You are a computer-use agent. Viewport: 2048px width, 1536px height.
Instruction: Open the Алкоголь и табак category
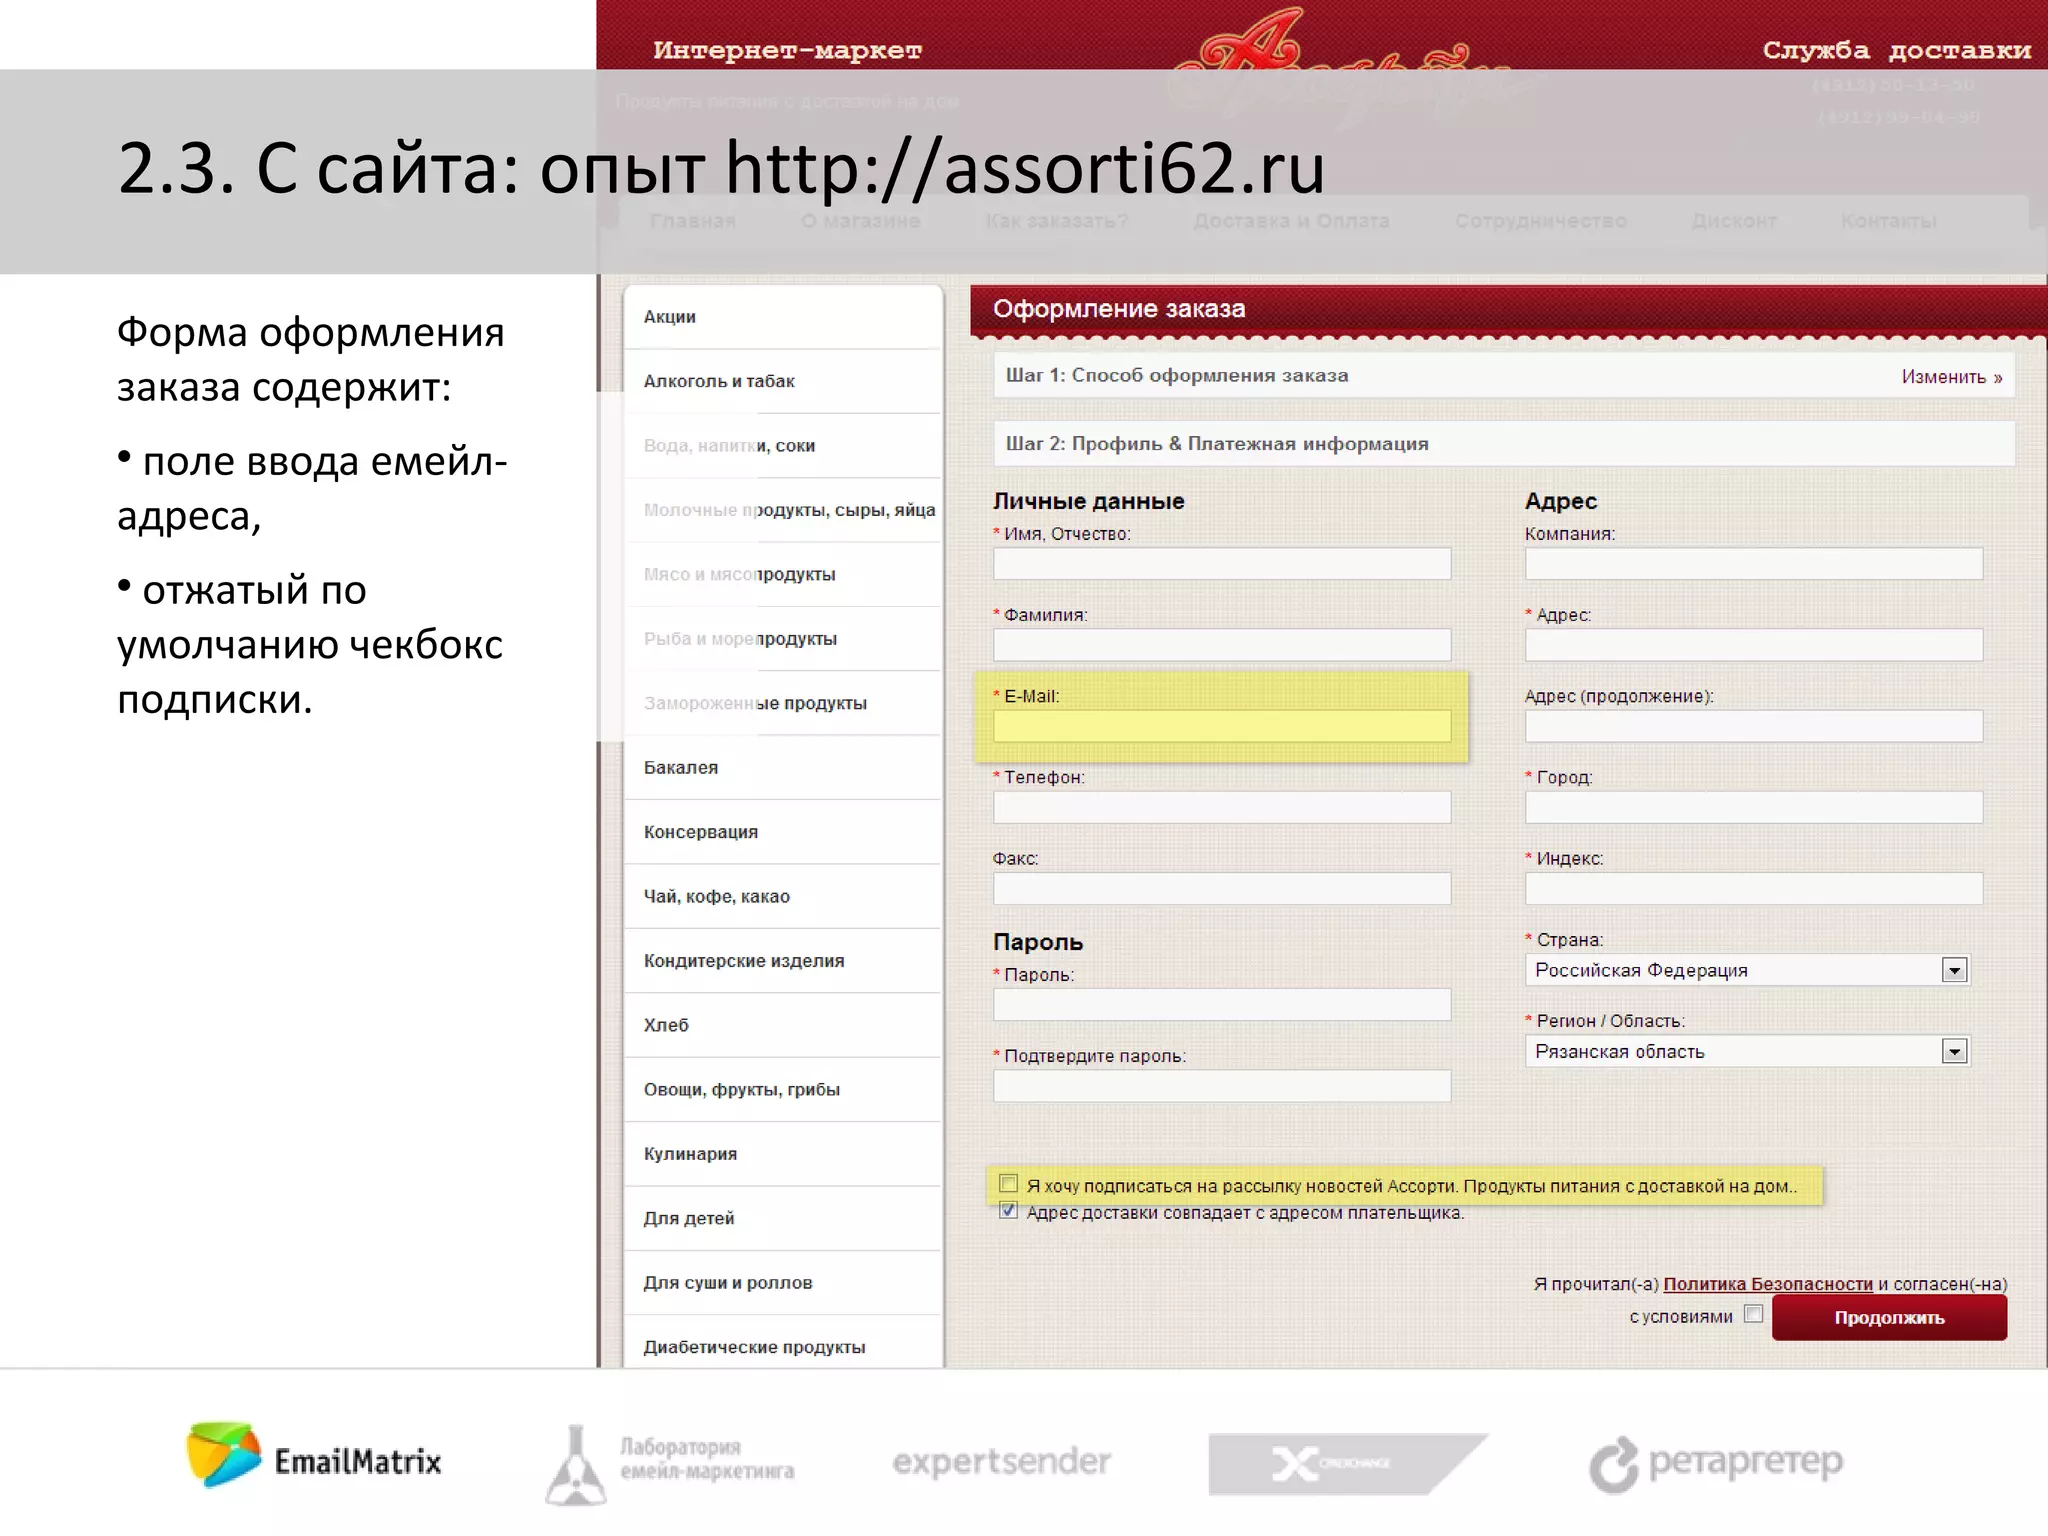click(782, 381)
